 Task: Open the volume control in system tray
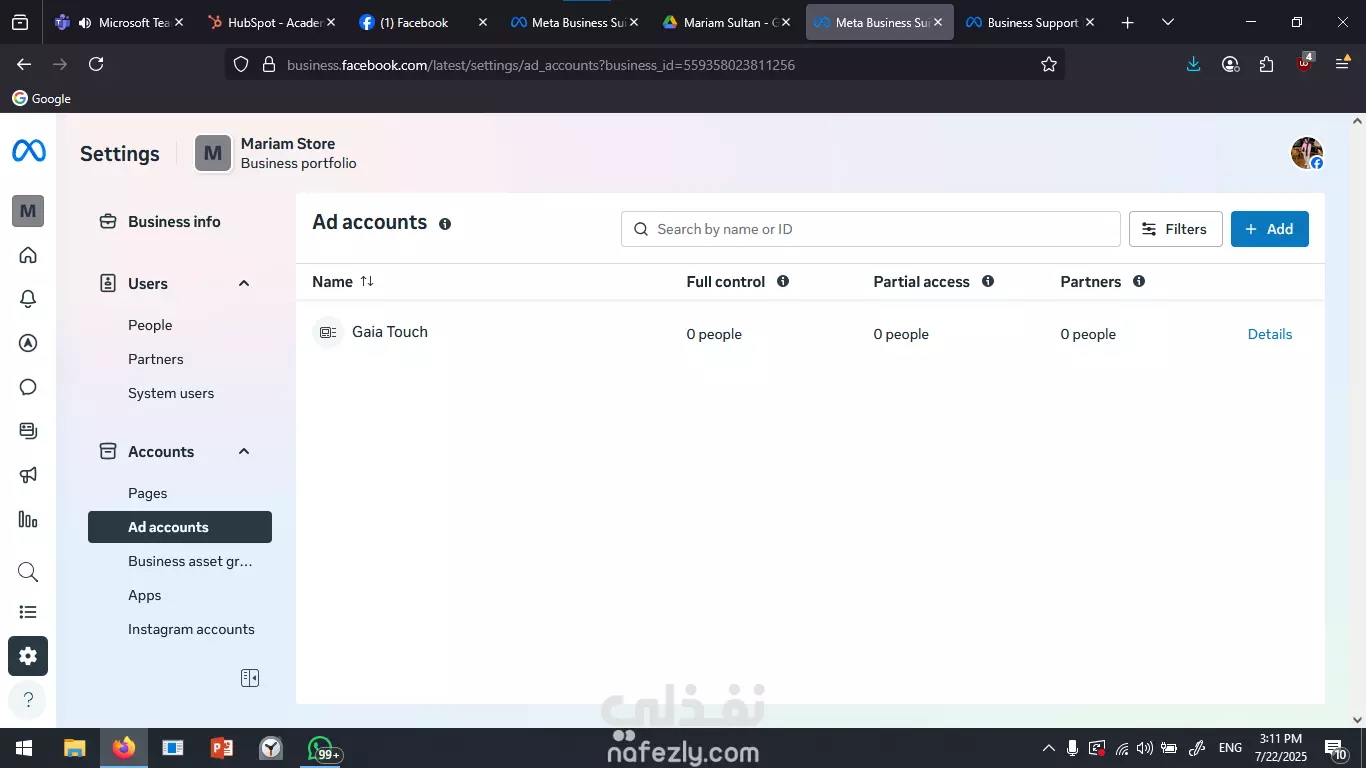tap(1145, 748)
